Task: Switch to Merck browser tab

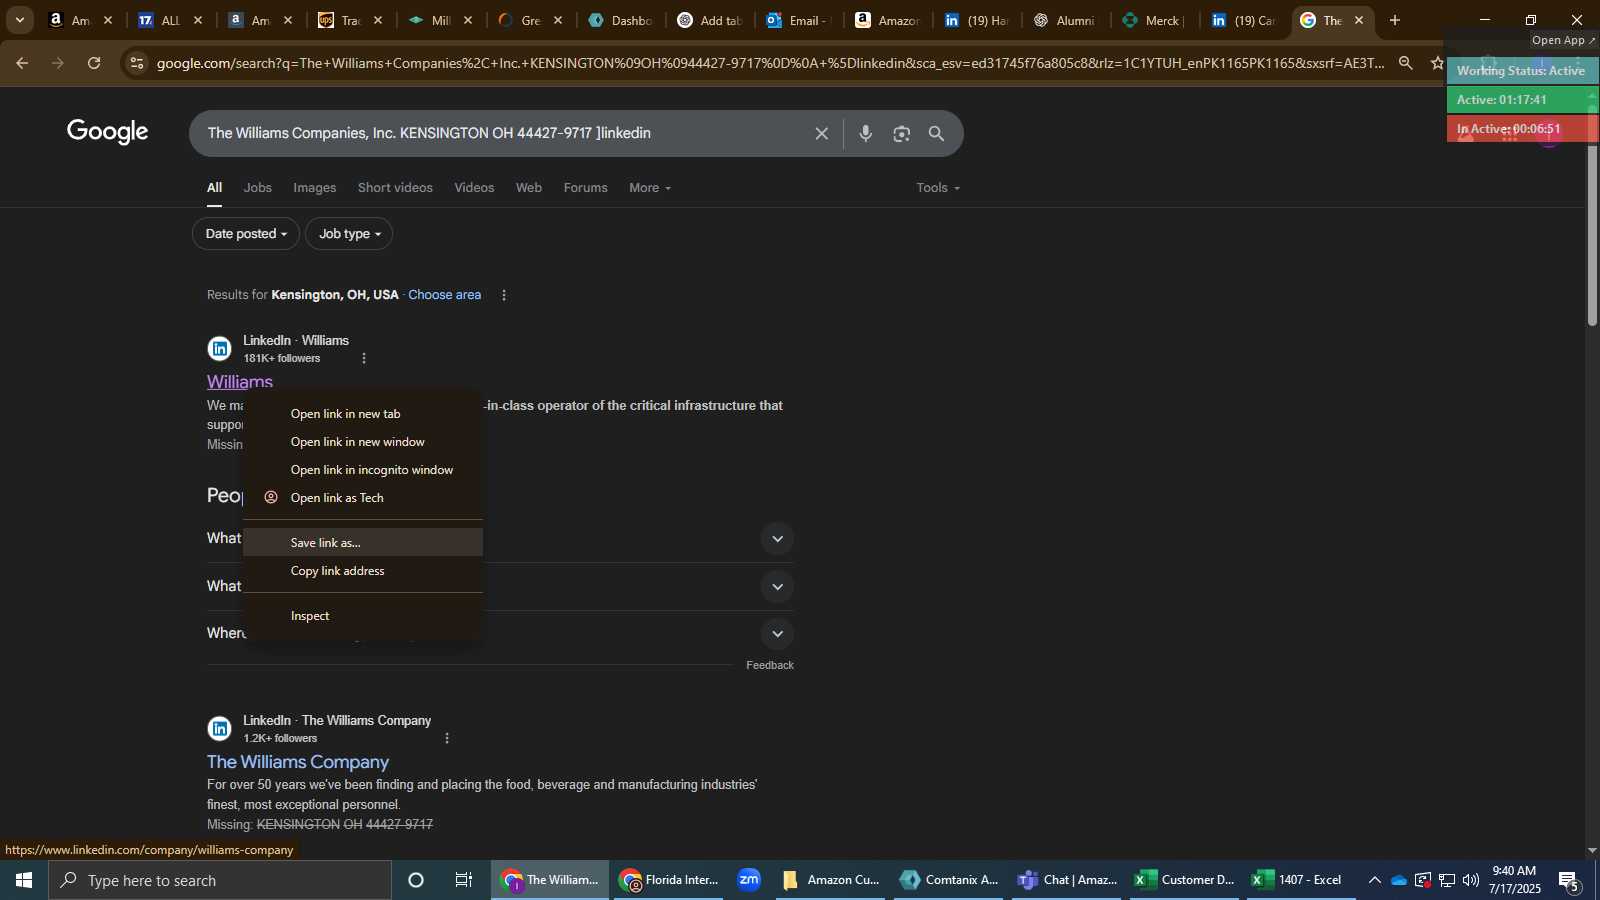Action: tap(1152, 20)
